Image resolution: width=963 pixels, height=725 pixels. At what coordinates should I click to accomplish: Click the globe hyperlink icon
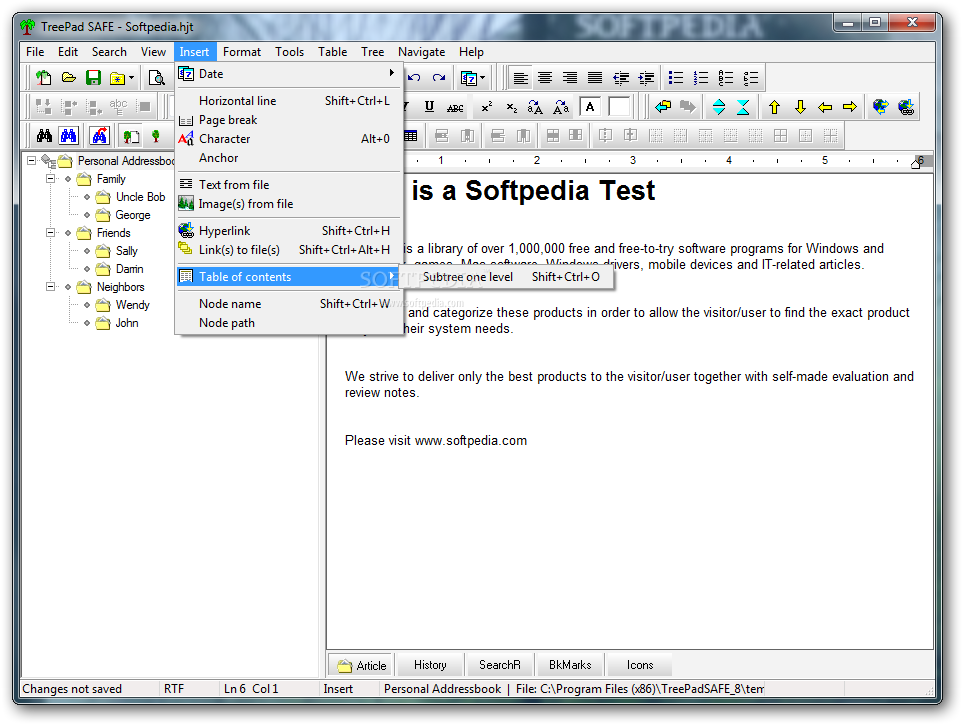tap(880, 108)
